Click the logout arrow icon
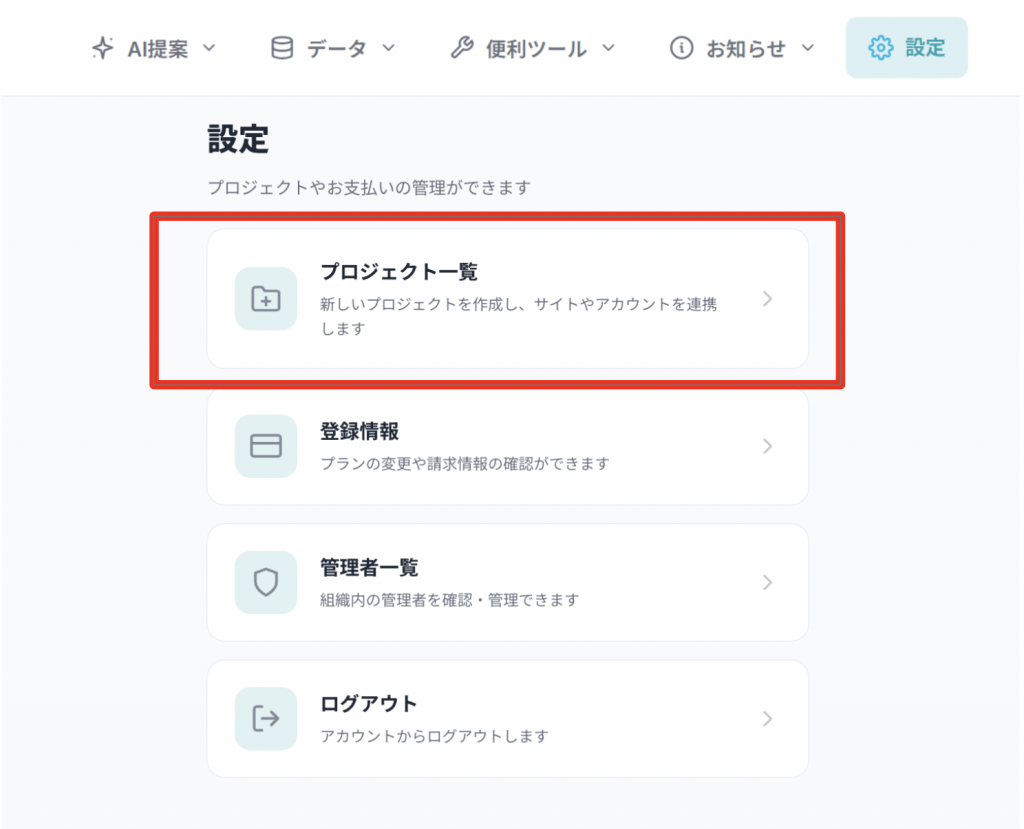The width and height of the screenshot is (1024, 829). tap(265, 718)
